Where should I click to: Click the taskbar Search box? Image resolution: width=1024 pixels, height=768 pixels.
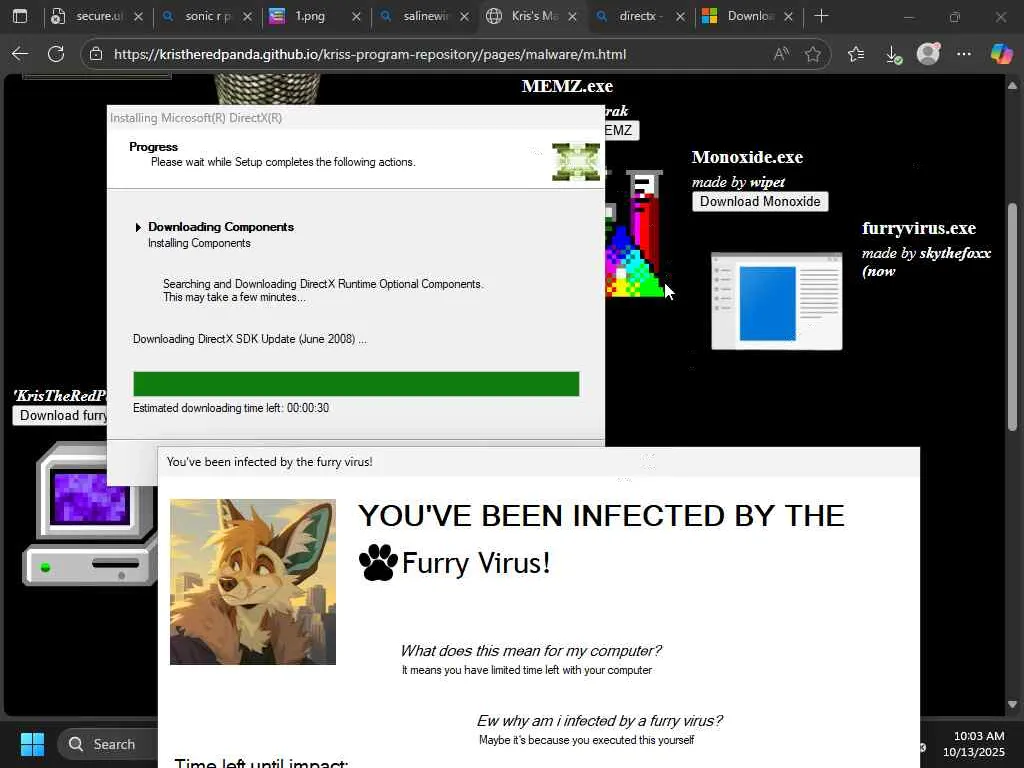(108, 744)
